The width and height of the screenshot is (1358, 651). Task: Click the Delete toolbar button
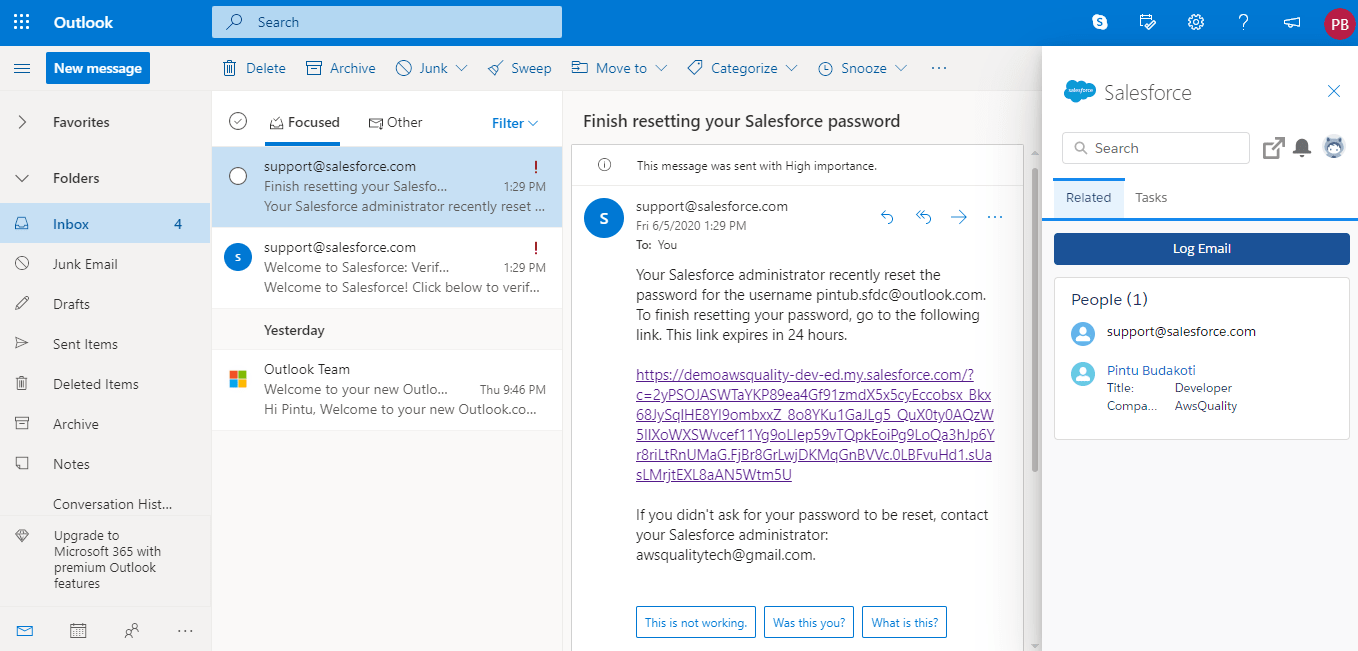[254, 68]
